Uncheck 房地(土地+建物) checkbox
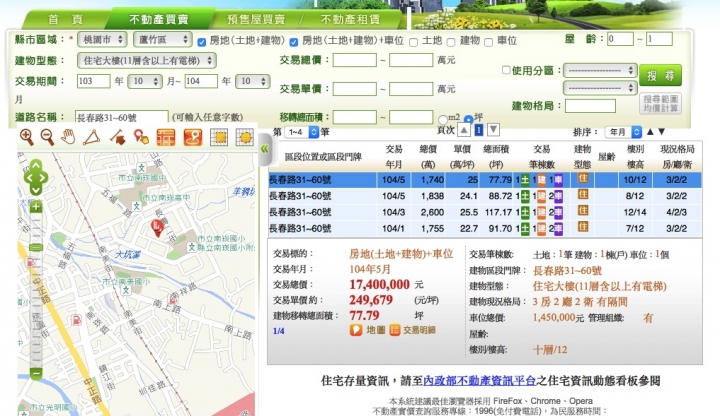 click(202, 42)
